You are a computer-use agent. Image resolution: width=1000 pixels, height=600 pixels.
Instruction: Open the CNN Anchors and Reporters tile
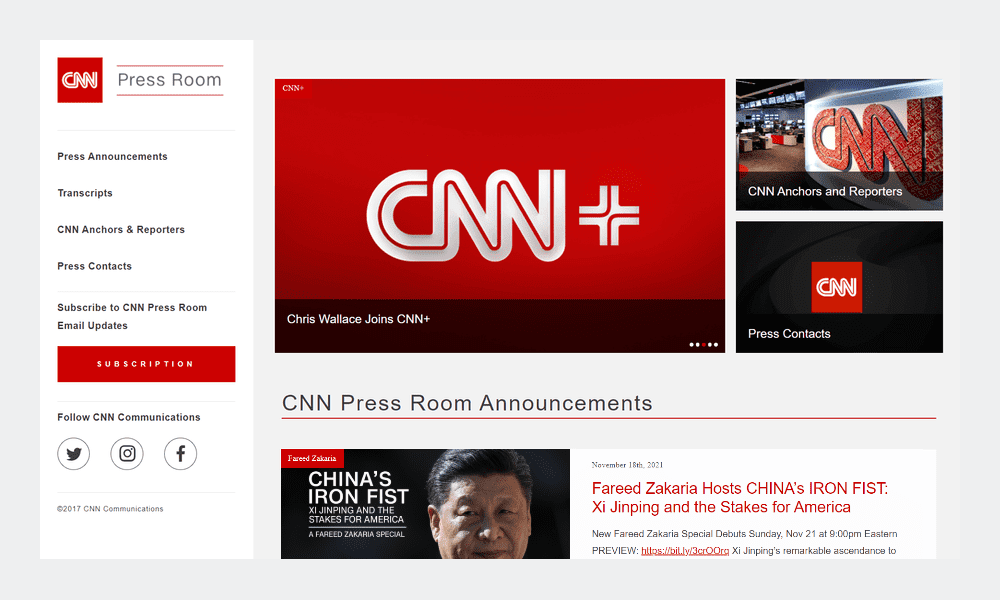tap(839, 145)
